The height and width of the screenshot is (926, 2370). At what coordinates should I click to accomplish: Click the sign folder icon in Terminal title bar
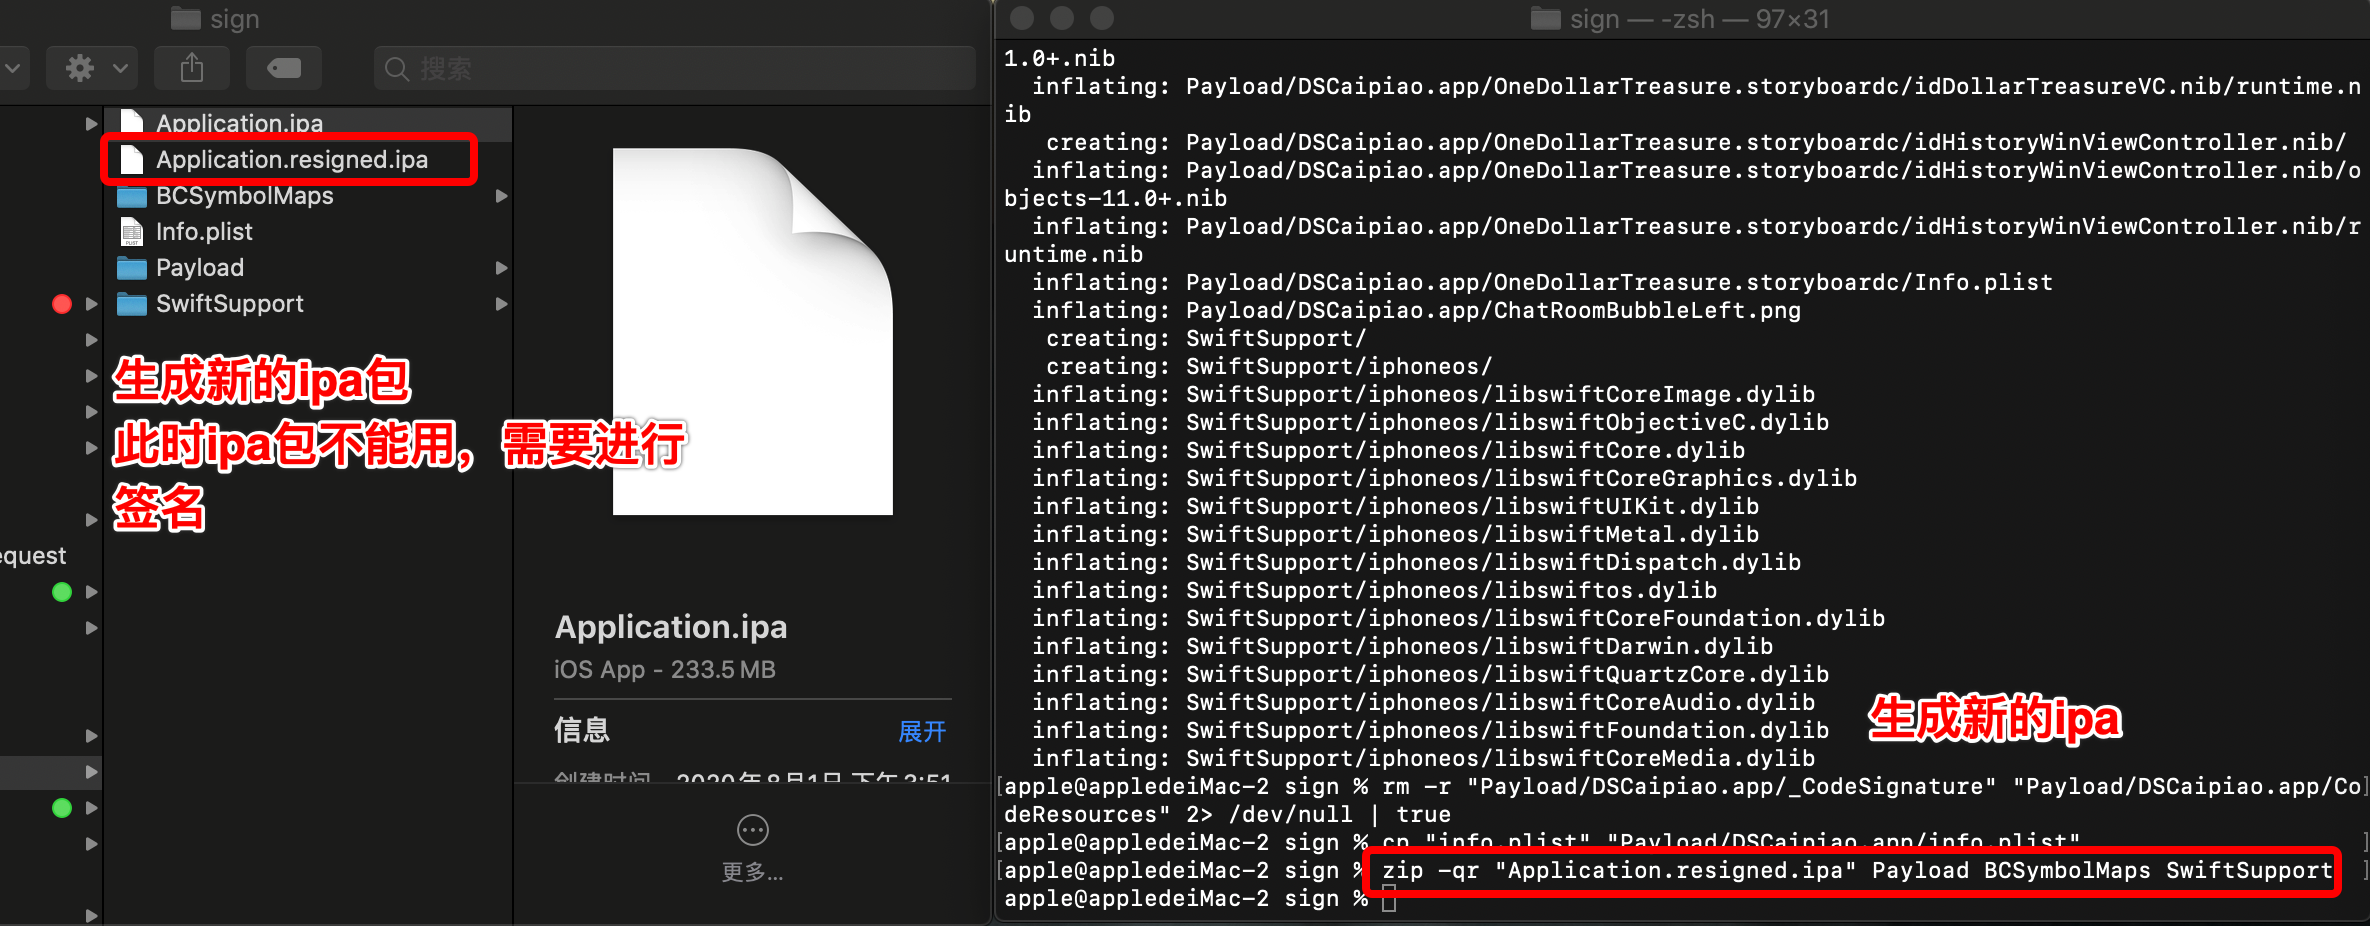(x=1546, y=18)
